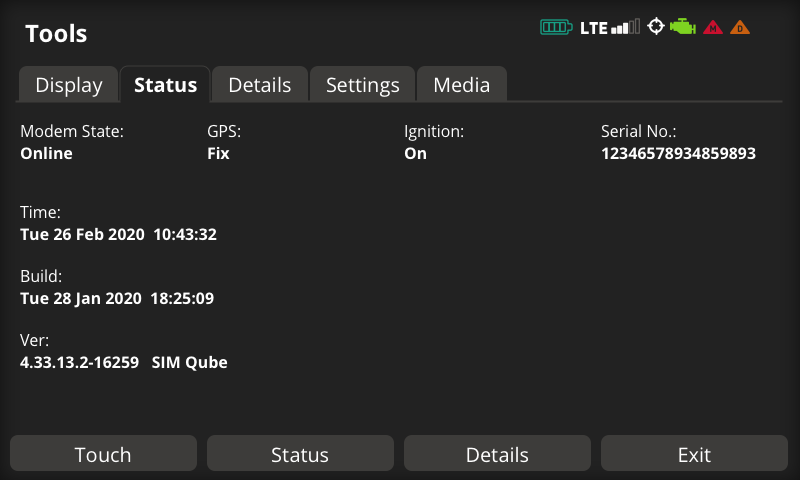Image resolution: width=800 pixels, height=480 pixels.
Task: Click the orange D warning triangle
Action: click(x=740, y=28)
